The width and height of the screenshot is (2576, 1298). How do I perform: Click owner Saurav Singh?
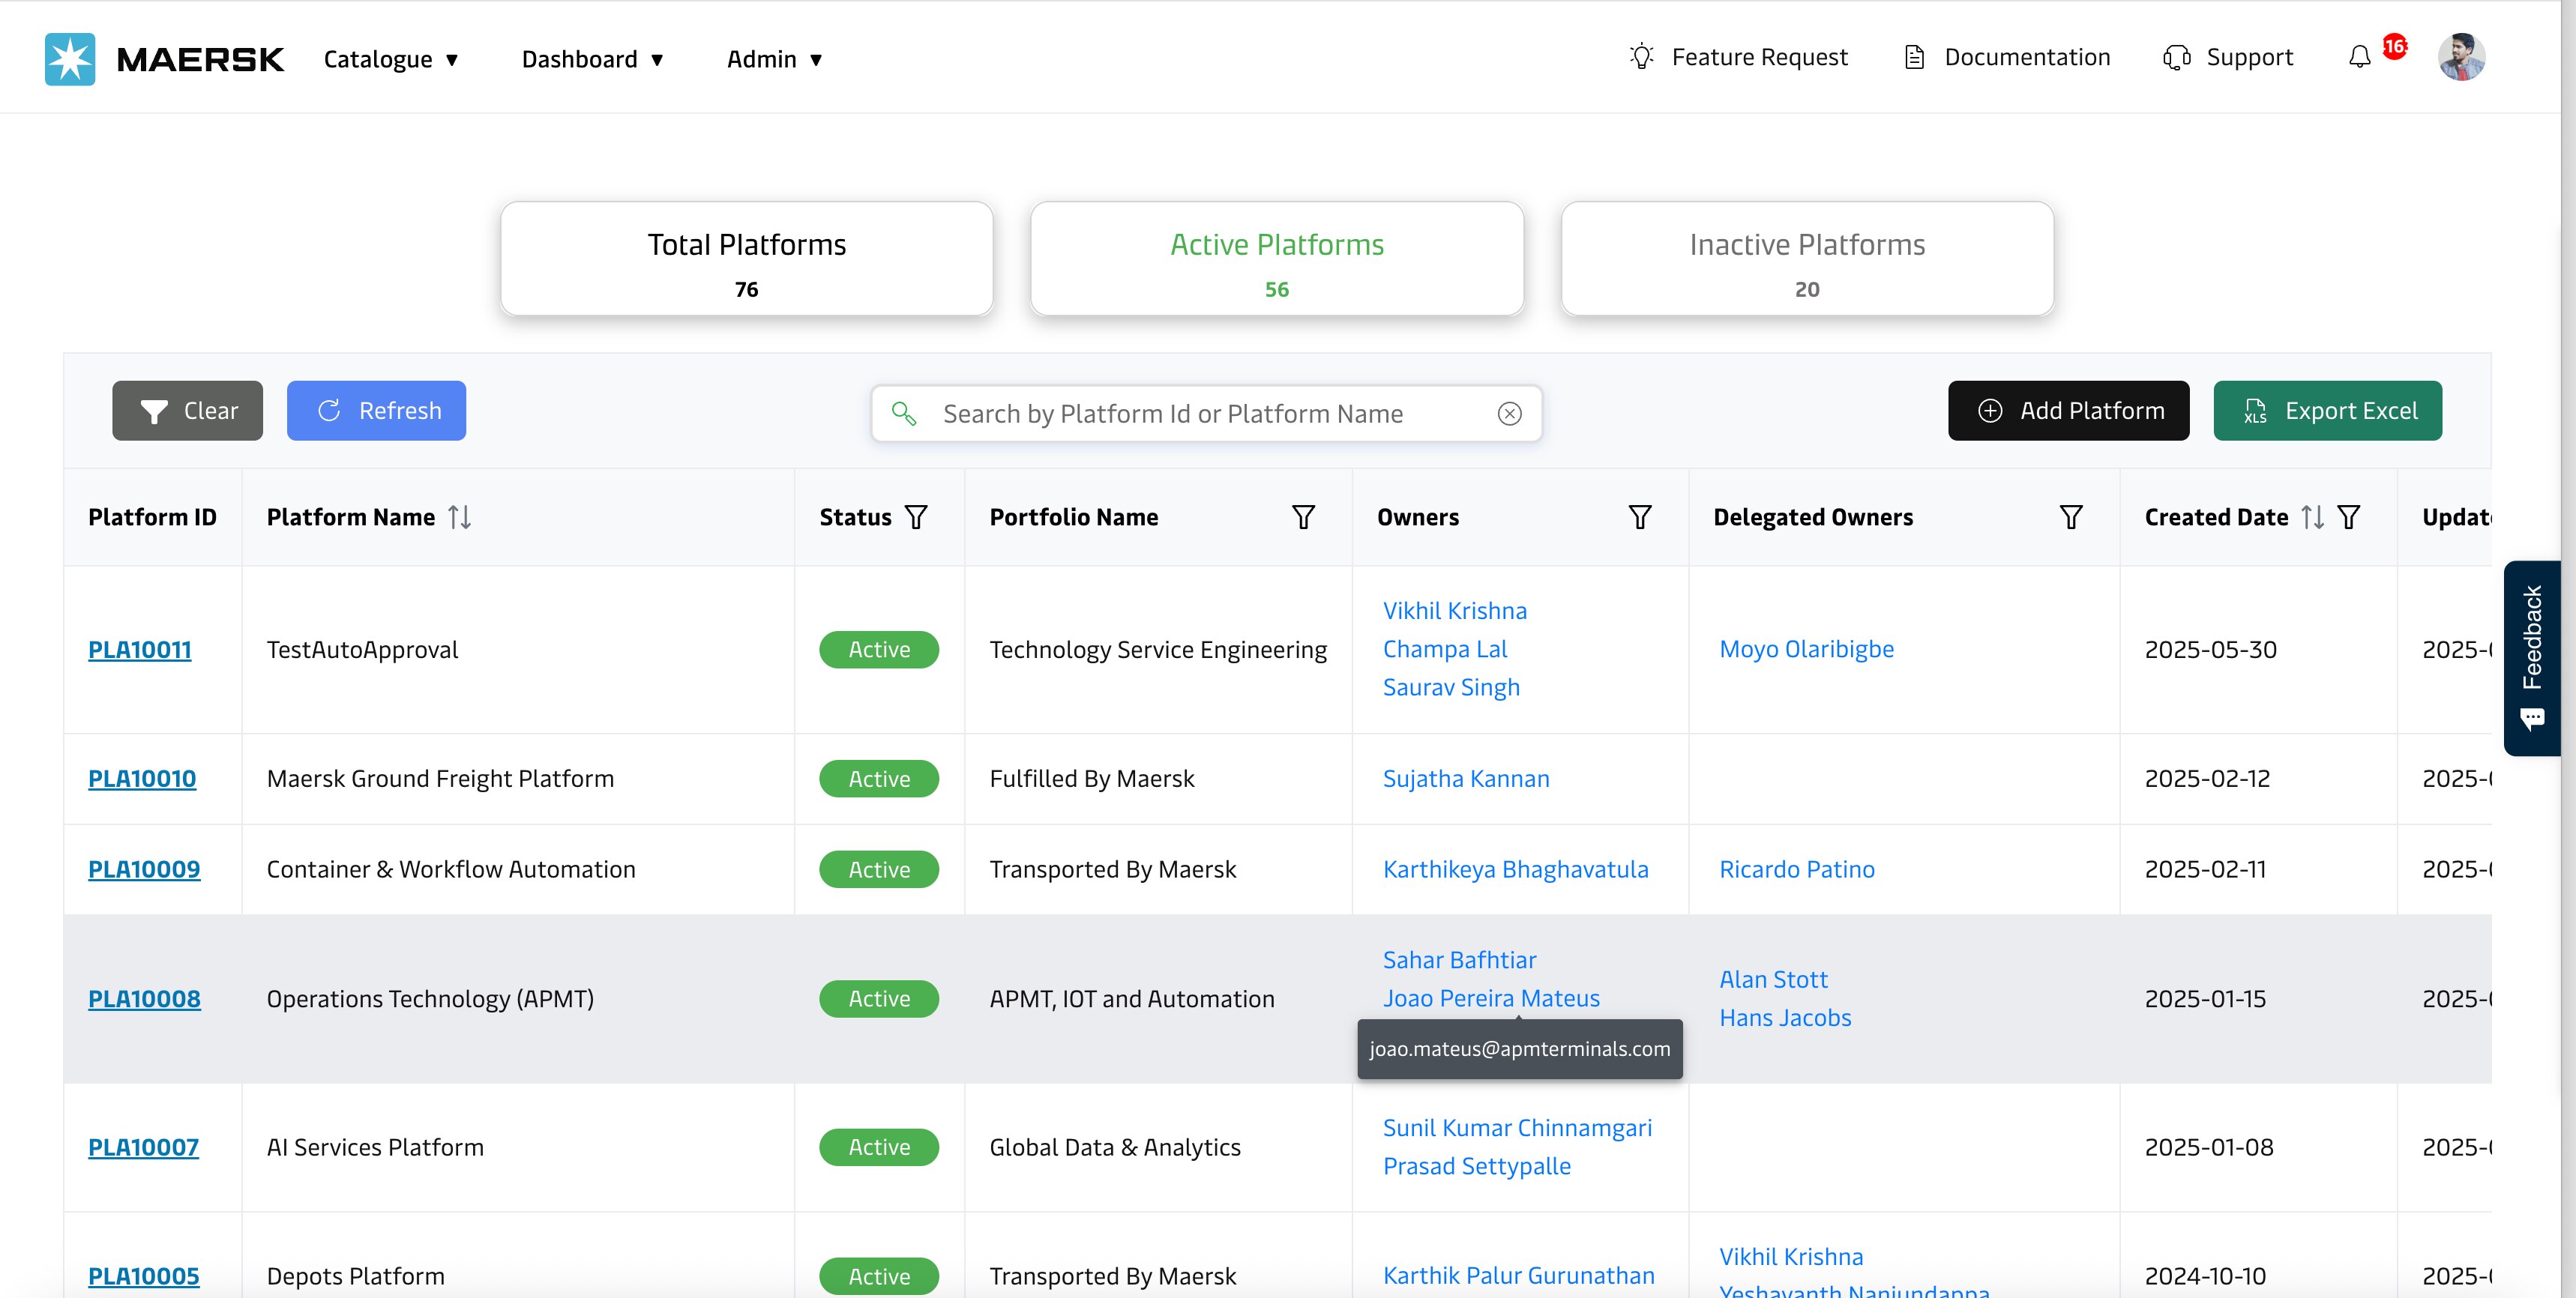(1451, 688)
